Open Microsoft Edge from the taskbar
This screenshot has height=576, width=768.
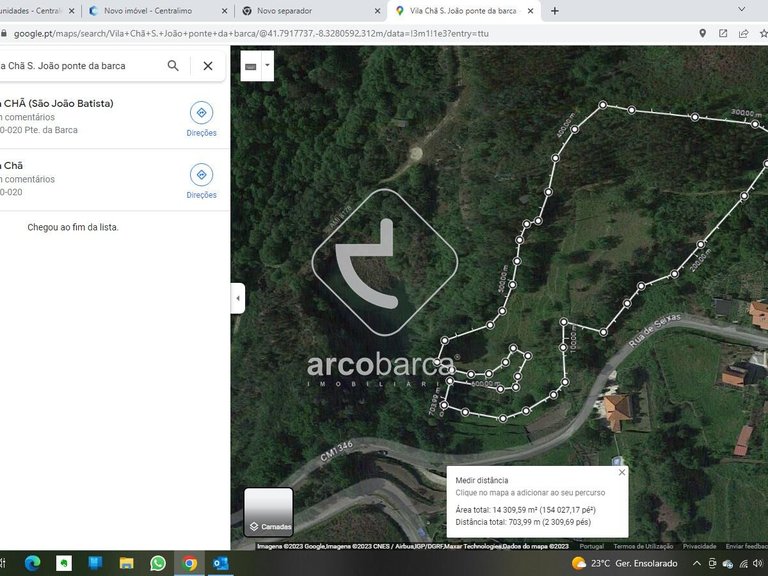click(32, 563)
